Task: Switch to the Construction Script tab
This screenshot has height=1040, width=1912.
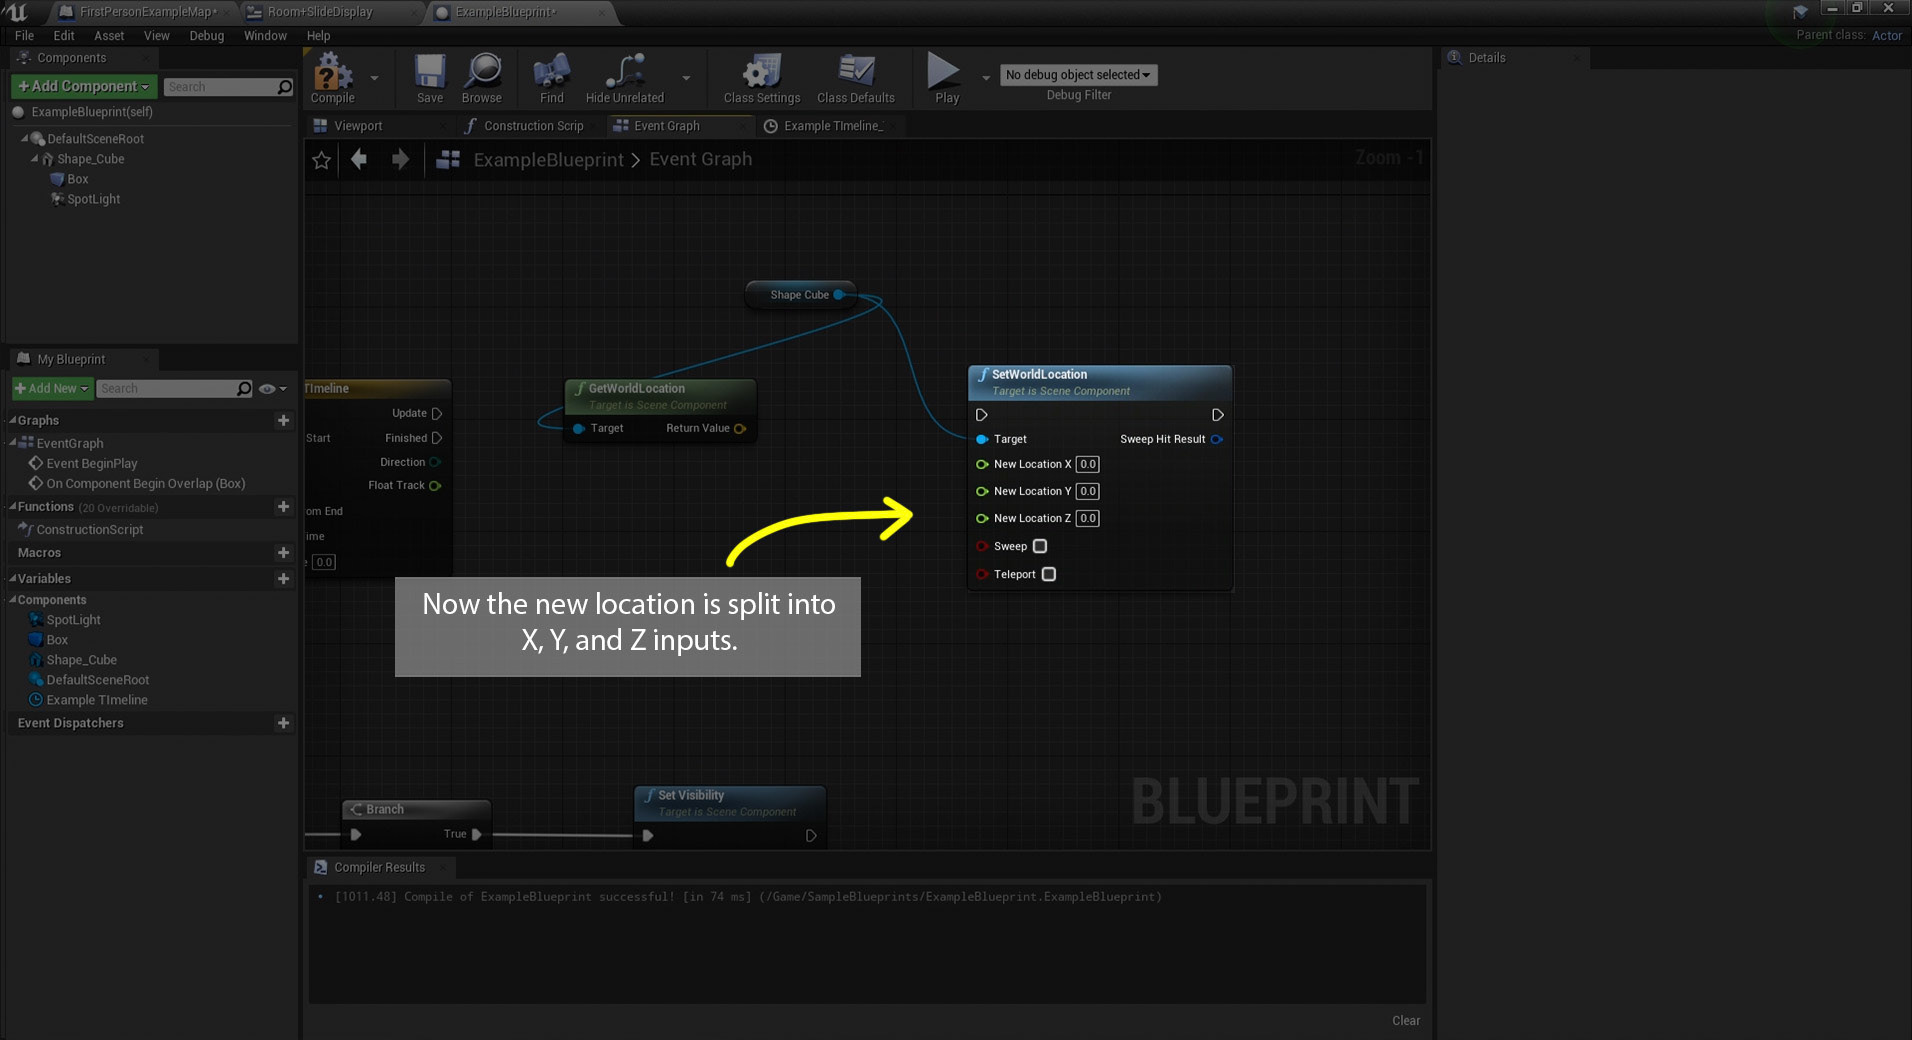Action: point(533,126)
